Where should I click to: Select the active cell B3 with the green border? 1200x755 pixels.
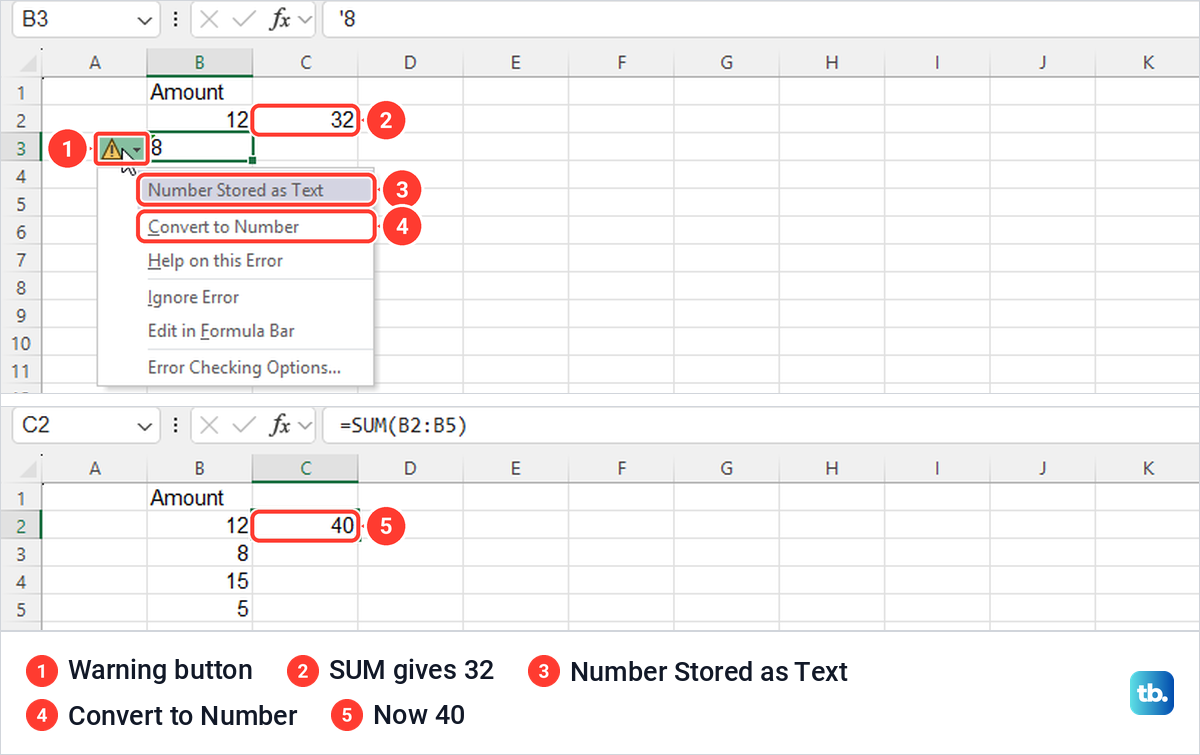(x=199, y=148)
